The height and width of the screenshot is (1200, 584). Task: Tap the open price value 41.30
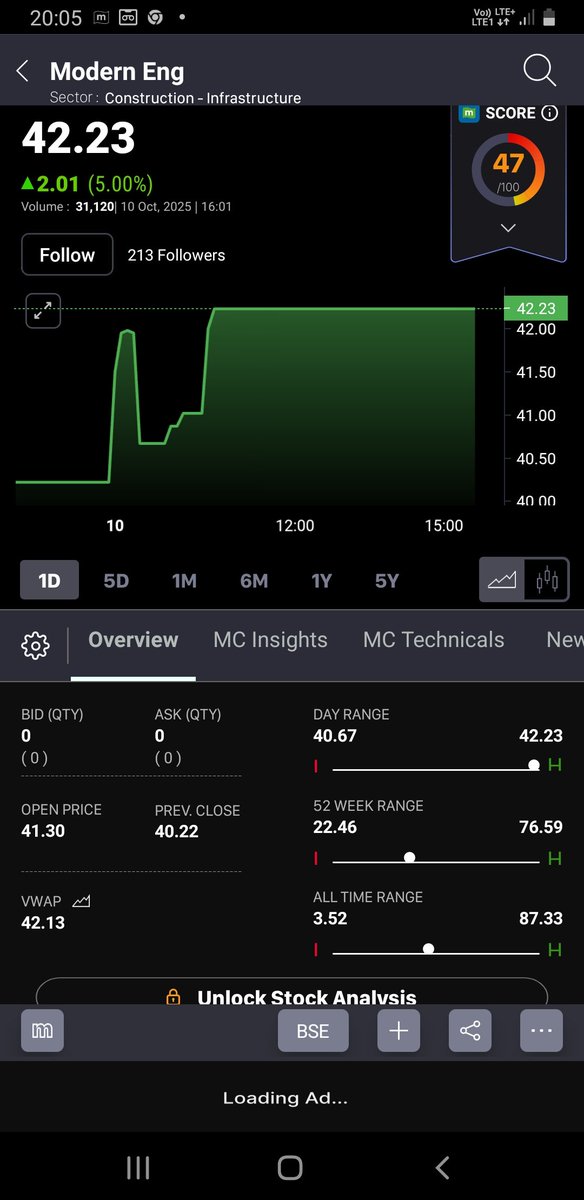point(42,831)
